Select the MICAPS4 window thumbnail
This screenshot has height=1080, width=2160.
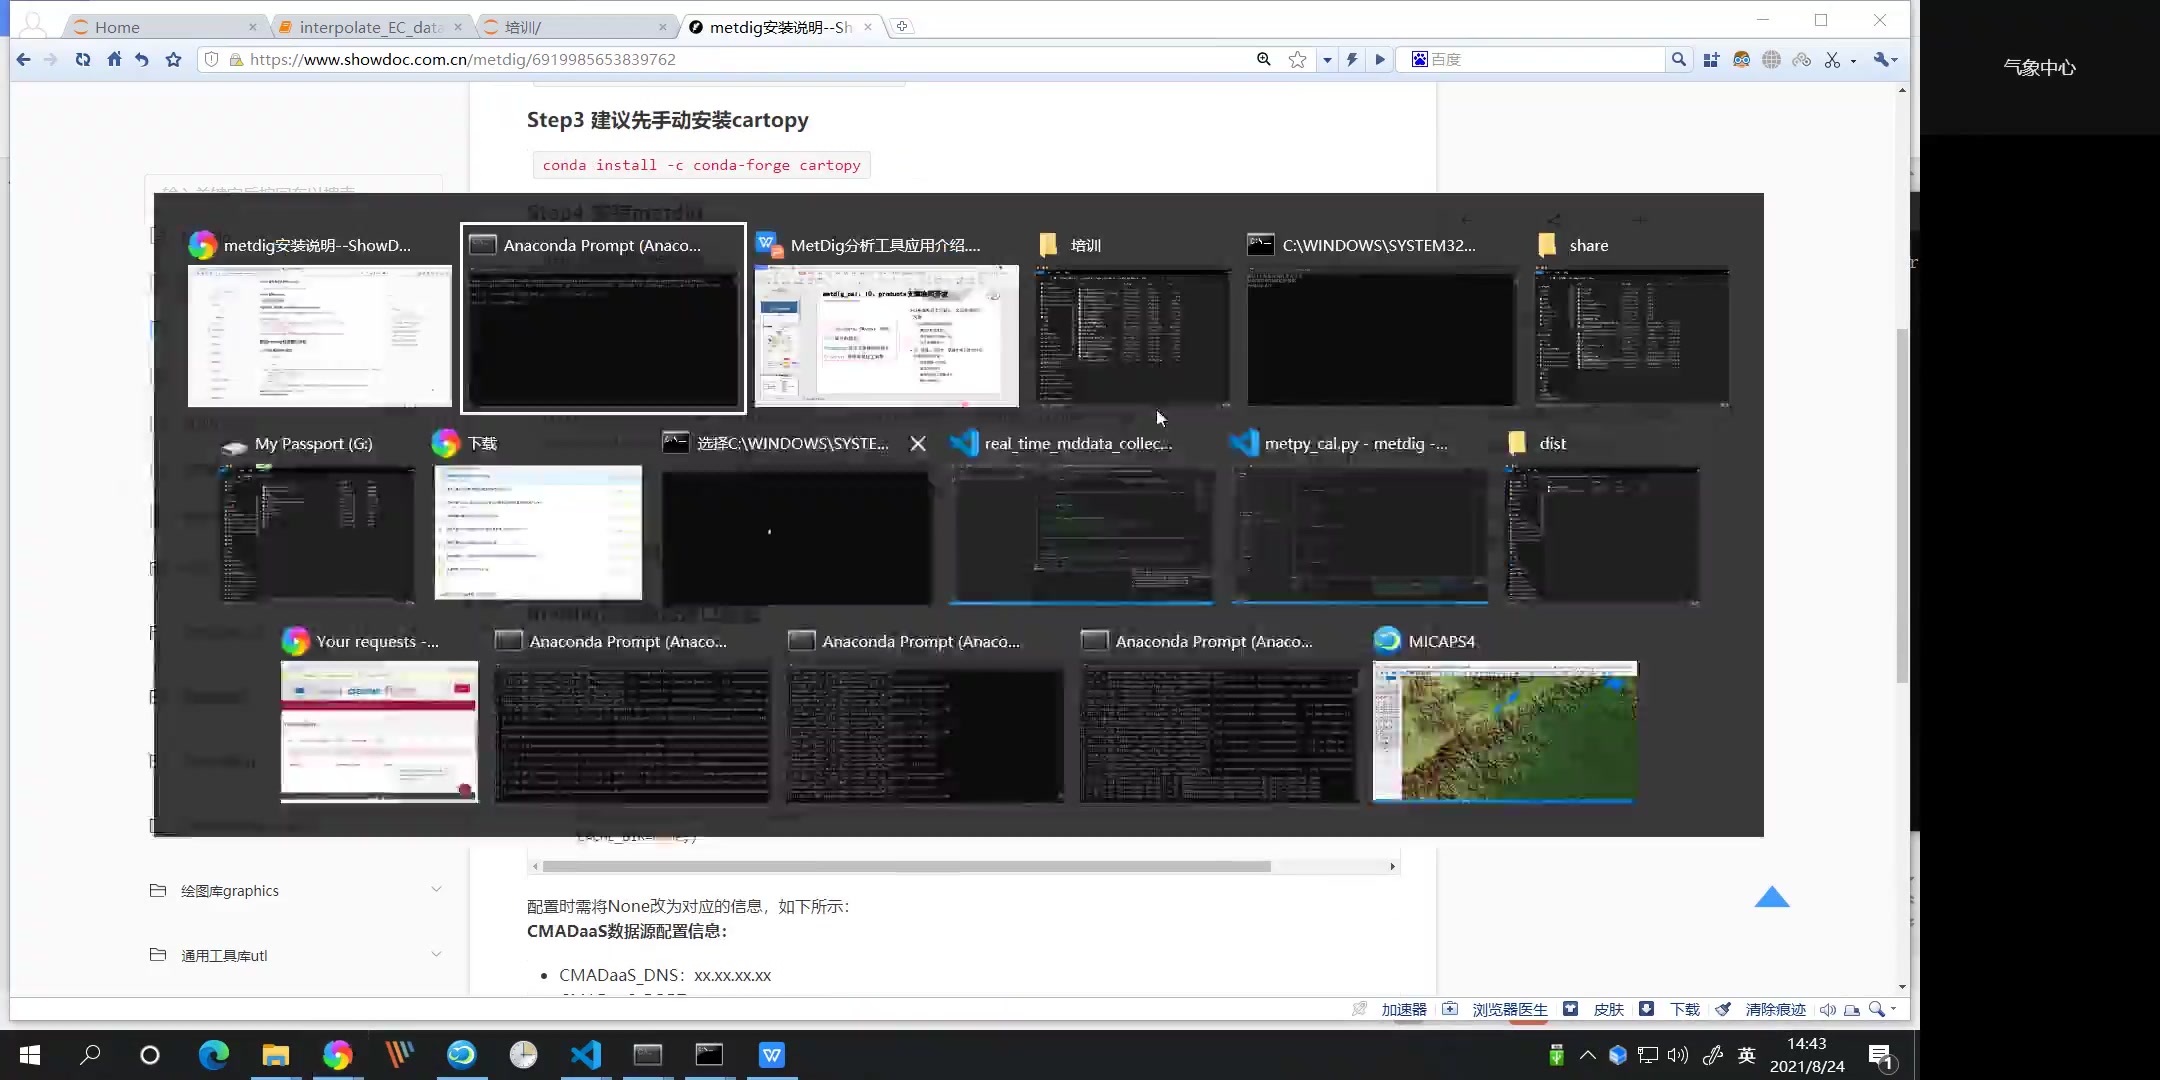(x=1504, y=730)
